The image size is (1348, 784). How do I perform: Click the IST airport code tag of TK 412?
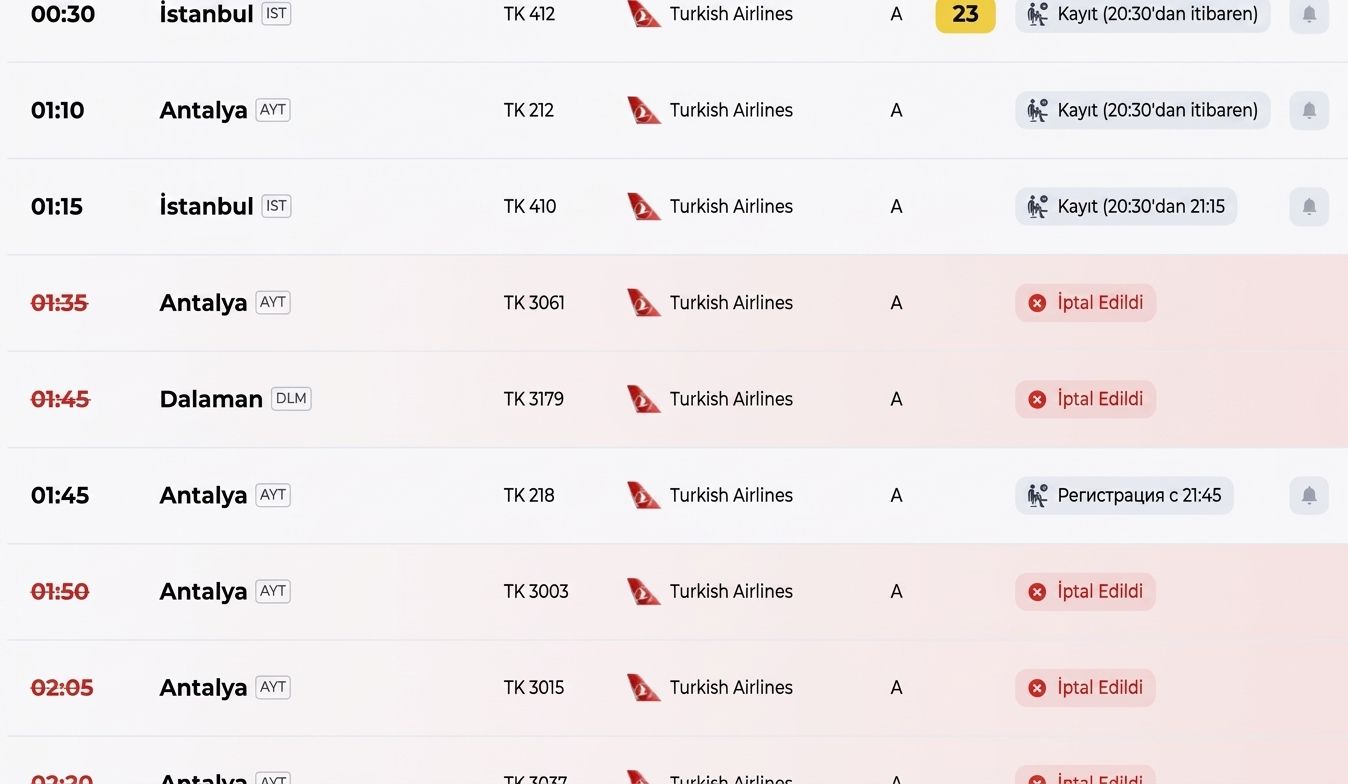(x=276, y=14)
